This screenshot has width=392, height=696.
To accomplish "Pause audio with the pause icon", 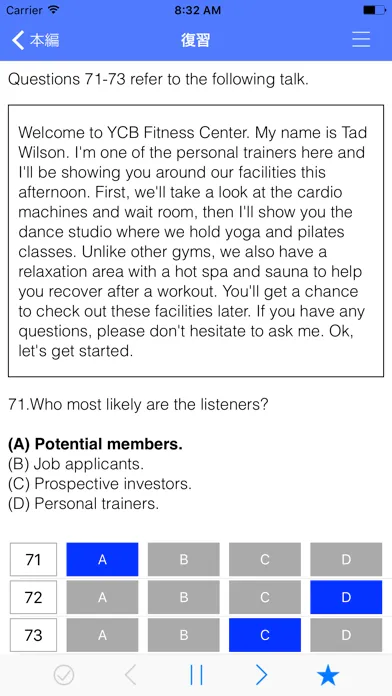I will 196,675.
